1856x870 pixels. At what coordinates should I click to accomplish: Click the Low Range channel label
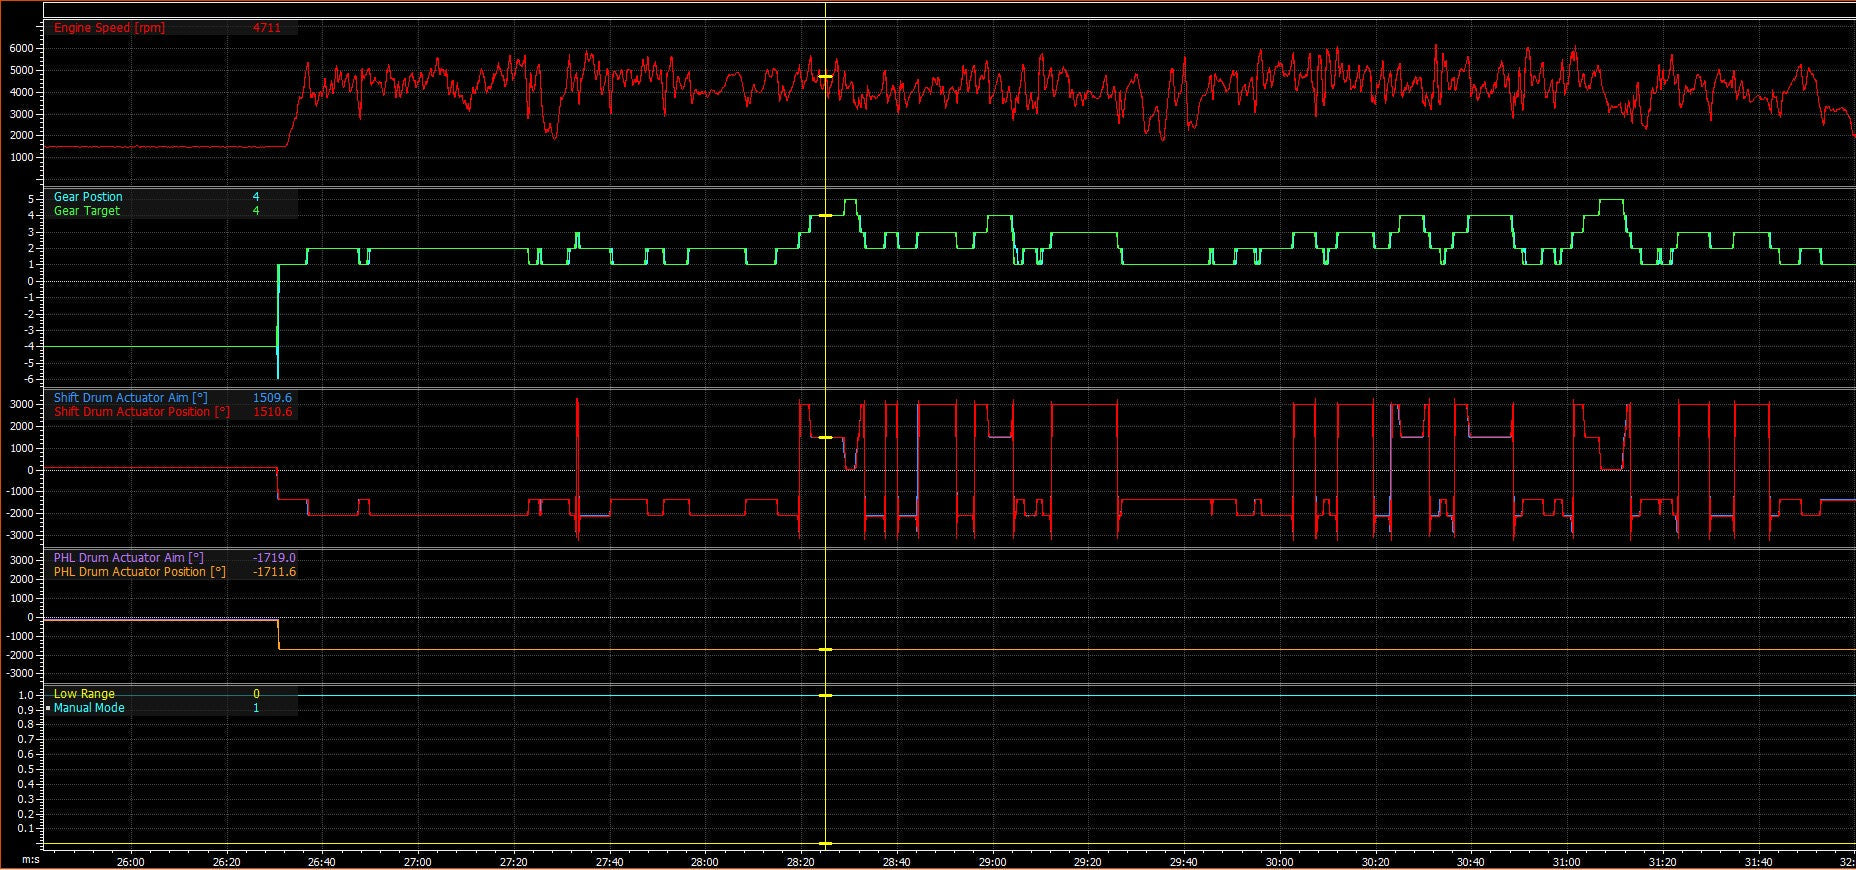tap(84, 694)
